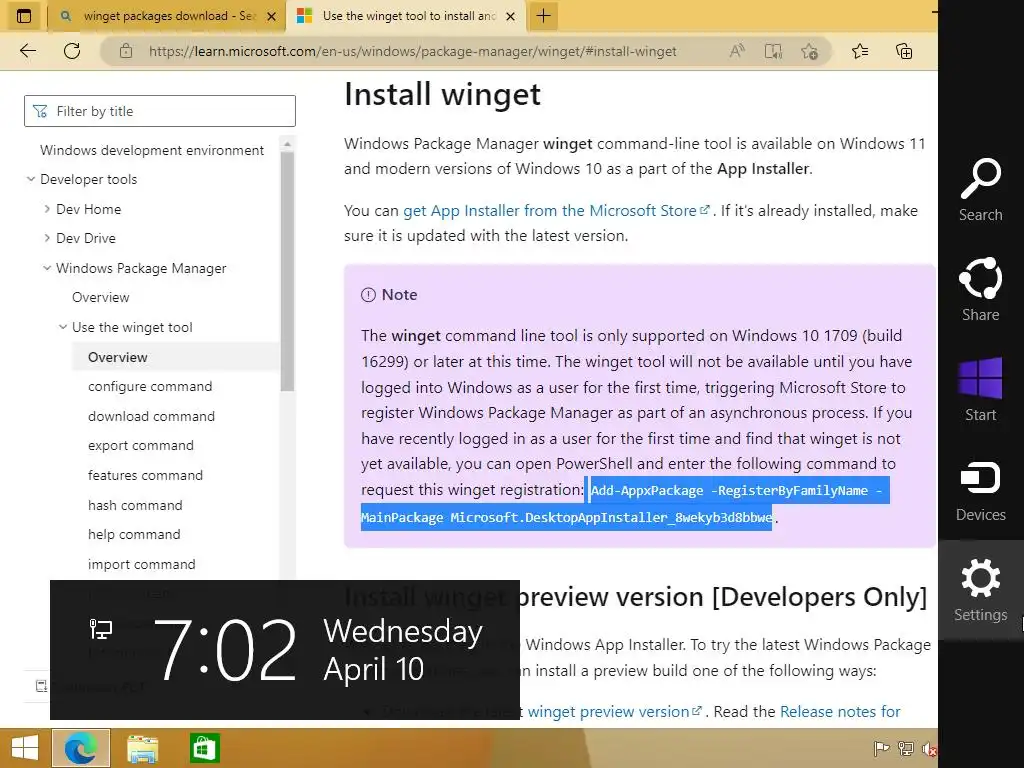This screenshot has width=1024, height=768.
Task: Activate read aloud icon in address bar
Action: 737,51
